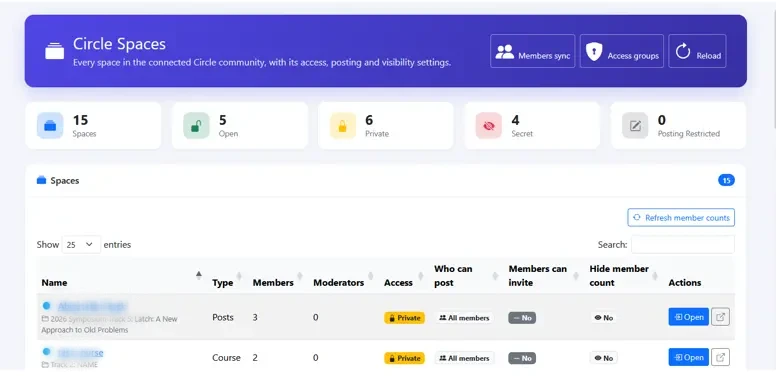
Task: Sort by Moderators column
Action: point(344,276)
